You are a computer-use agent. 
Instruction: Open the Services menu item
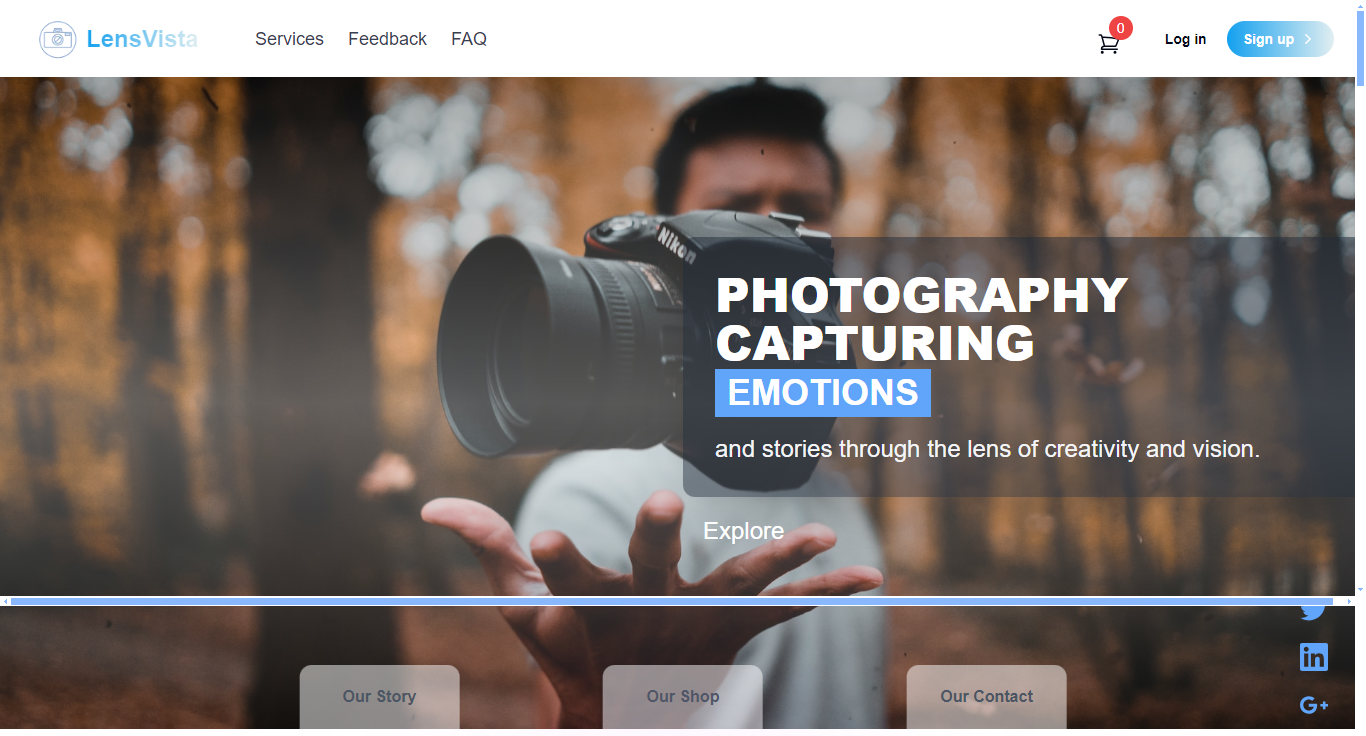(289, 39)
